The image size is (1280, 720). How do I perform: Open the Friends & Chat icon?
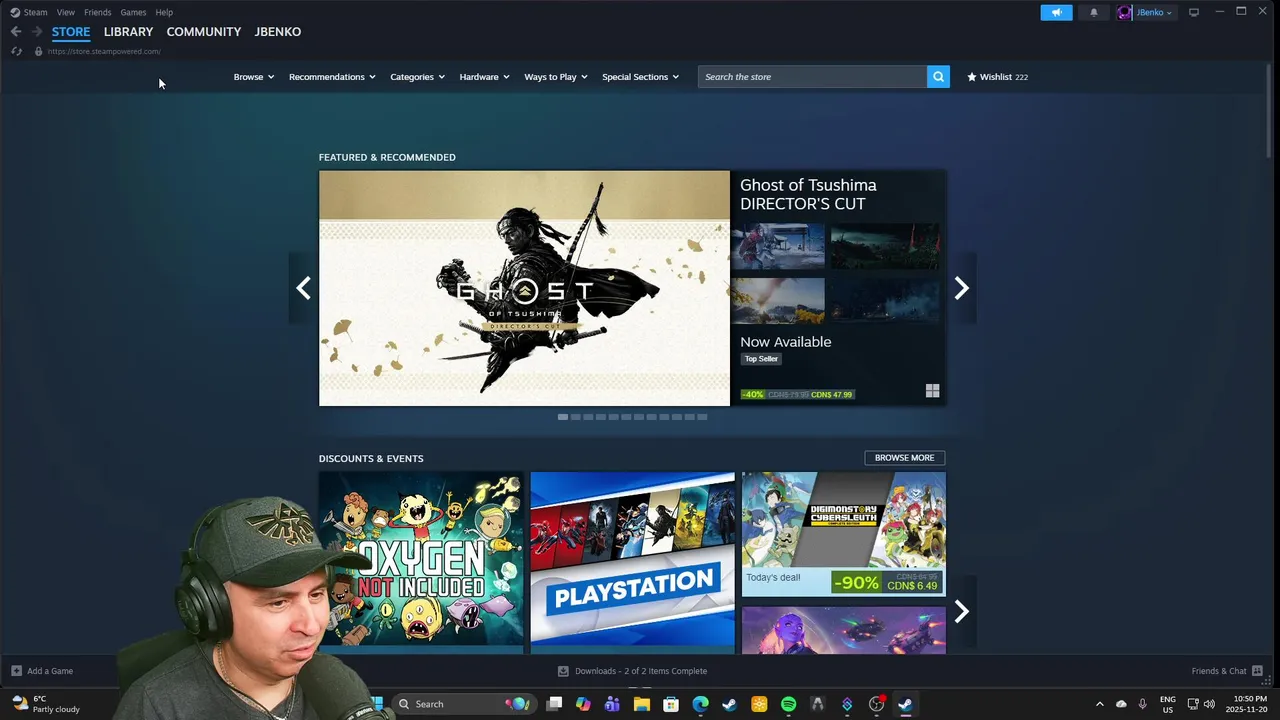[x=1258, y=671]
